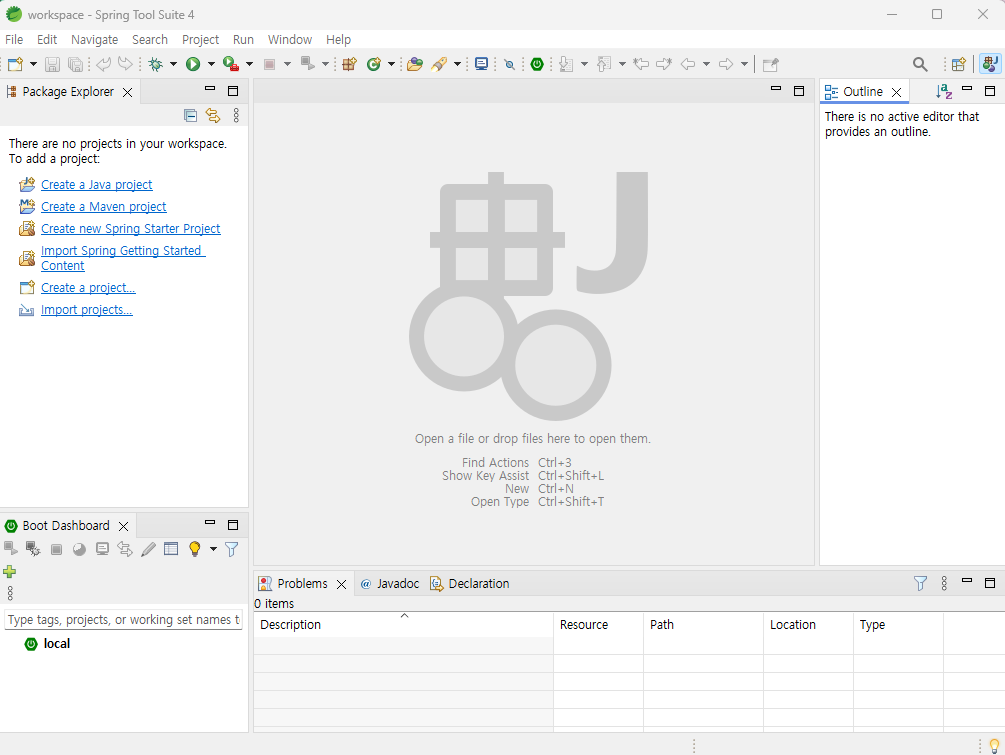The width and height of the screenshot is (1005, 755).
Task: Switch to the Declaration tab
Action: (x=470, y=584)
